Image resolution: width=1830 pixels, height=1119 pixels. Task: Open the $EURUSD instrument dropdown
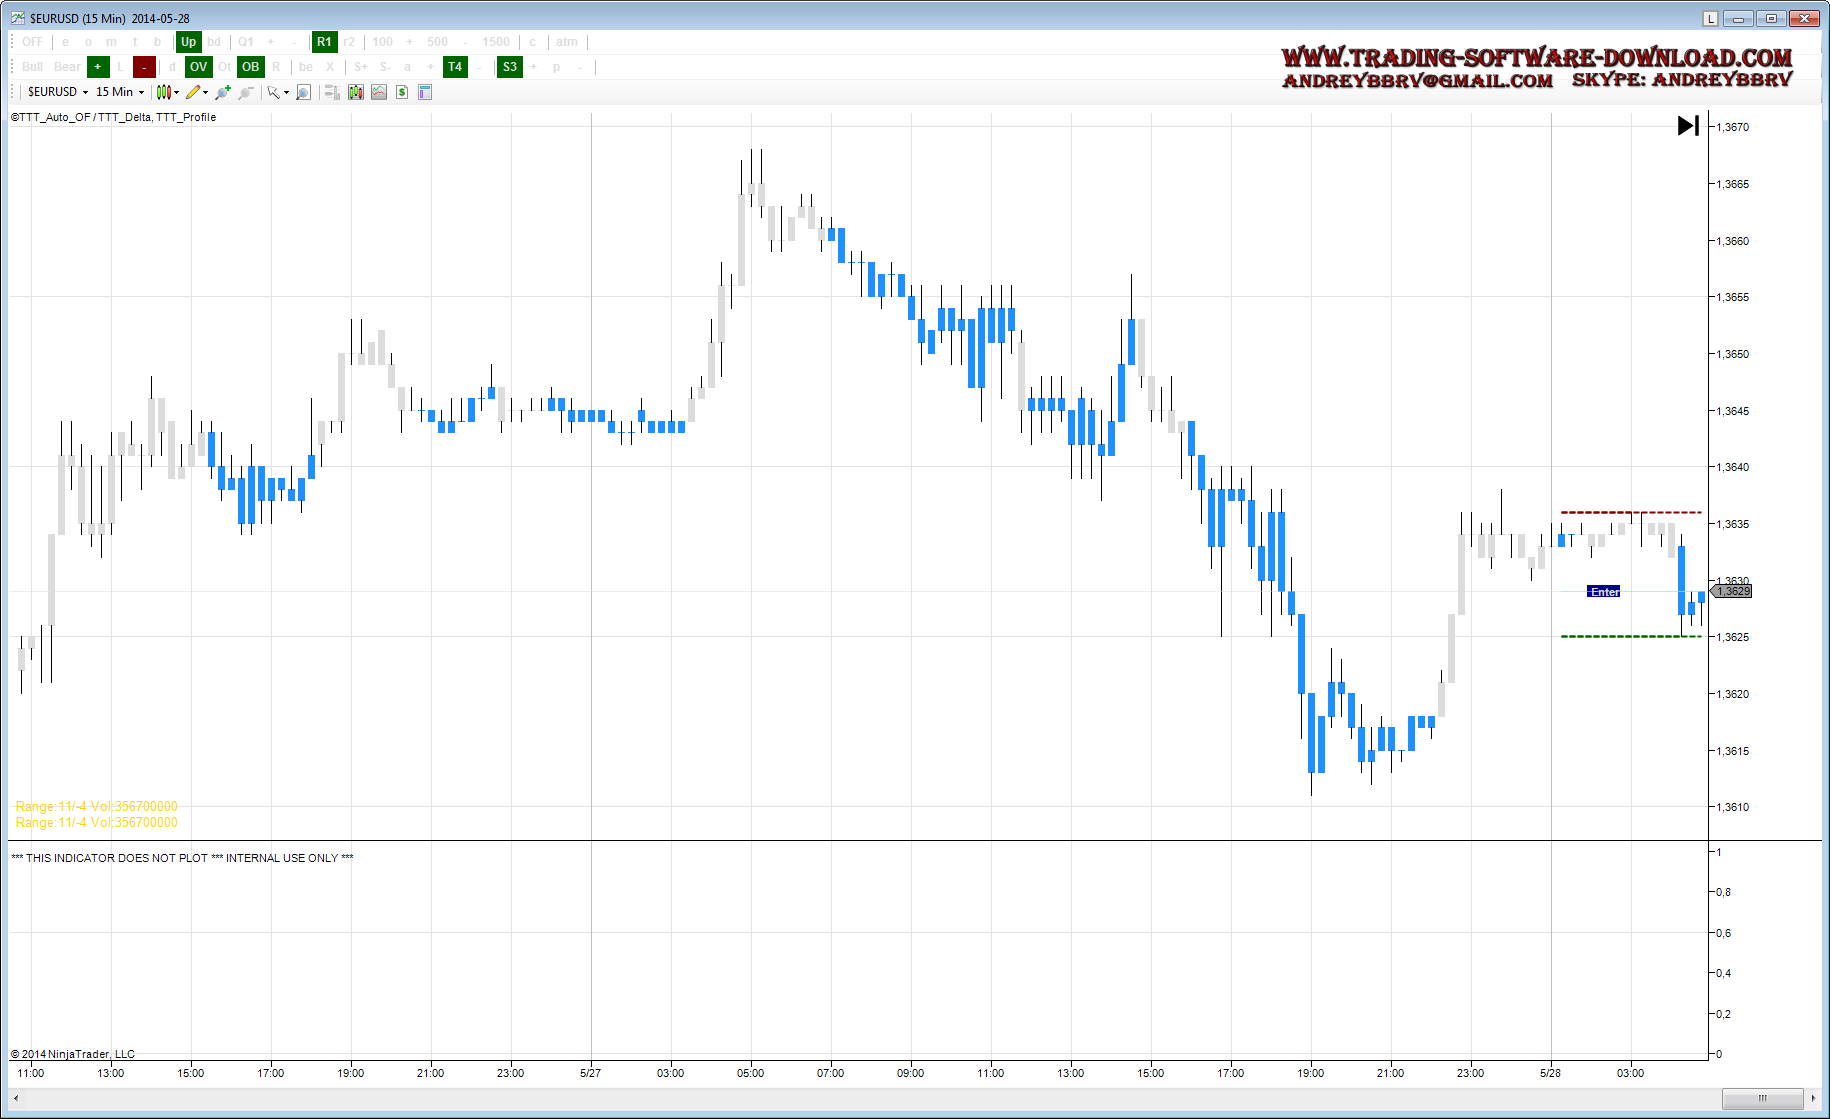pyautogui.click(x=58, y=92)
